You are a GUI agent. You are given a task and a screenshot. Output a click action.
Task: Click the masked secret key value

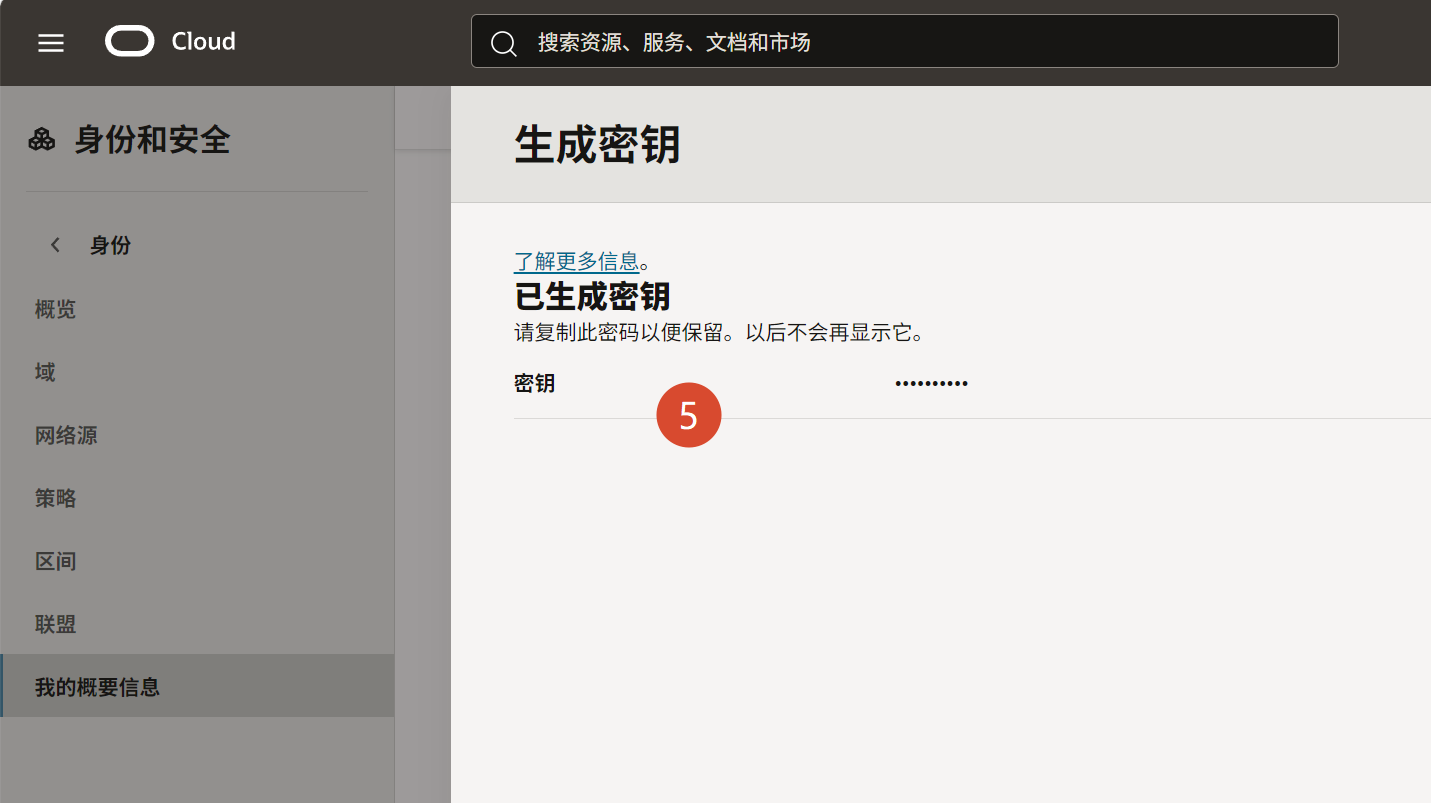click(x=931, y=383)
